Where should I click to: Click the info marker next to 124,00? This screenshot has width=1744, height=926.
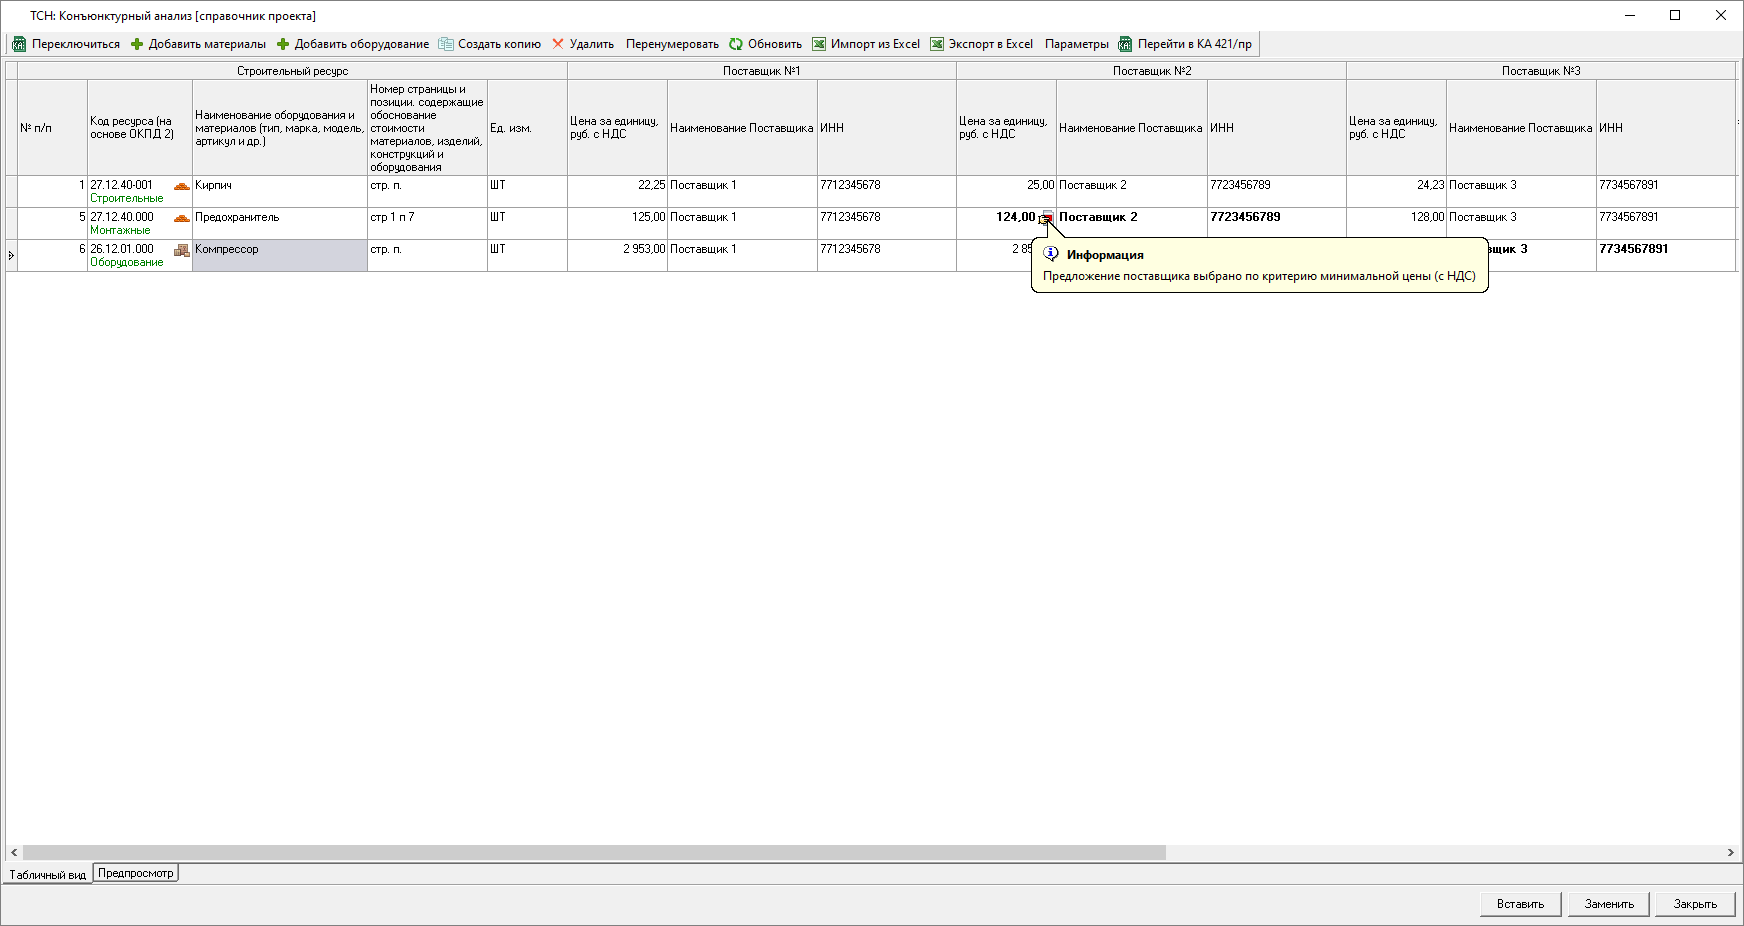[1046, 218]
